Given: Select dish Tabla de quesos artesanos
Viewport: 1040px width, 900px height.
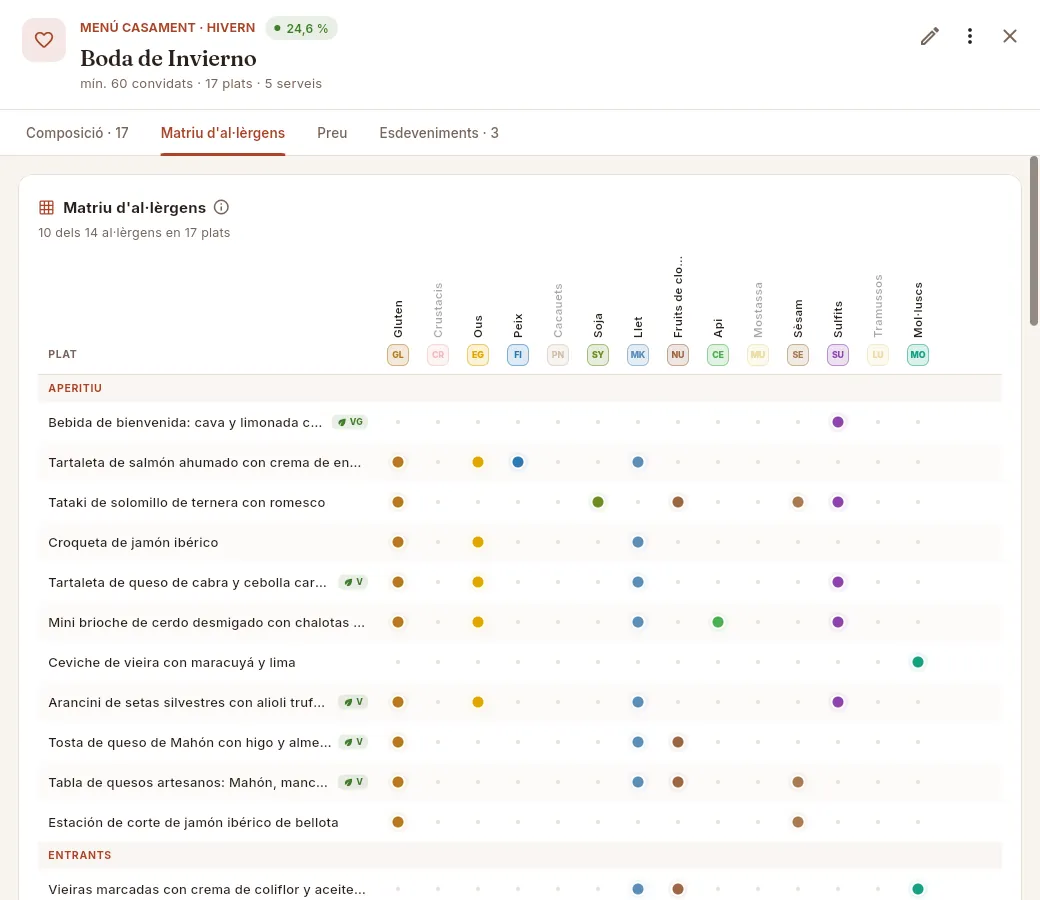Looking at the screenshot, I should tap(188, 783).
